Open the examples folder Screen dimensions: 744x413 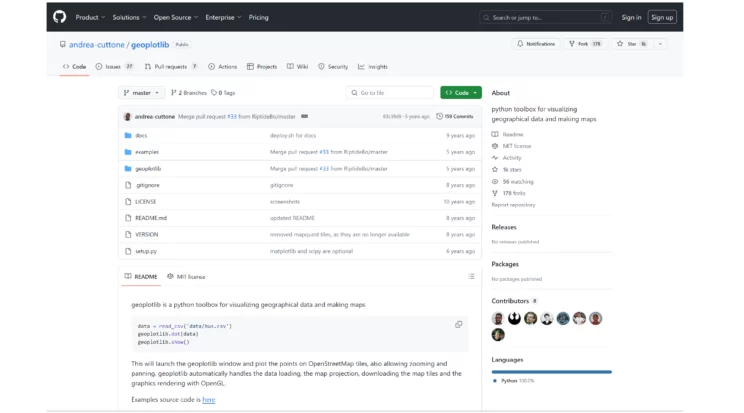click(147, 152)
